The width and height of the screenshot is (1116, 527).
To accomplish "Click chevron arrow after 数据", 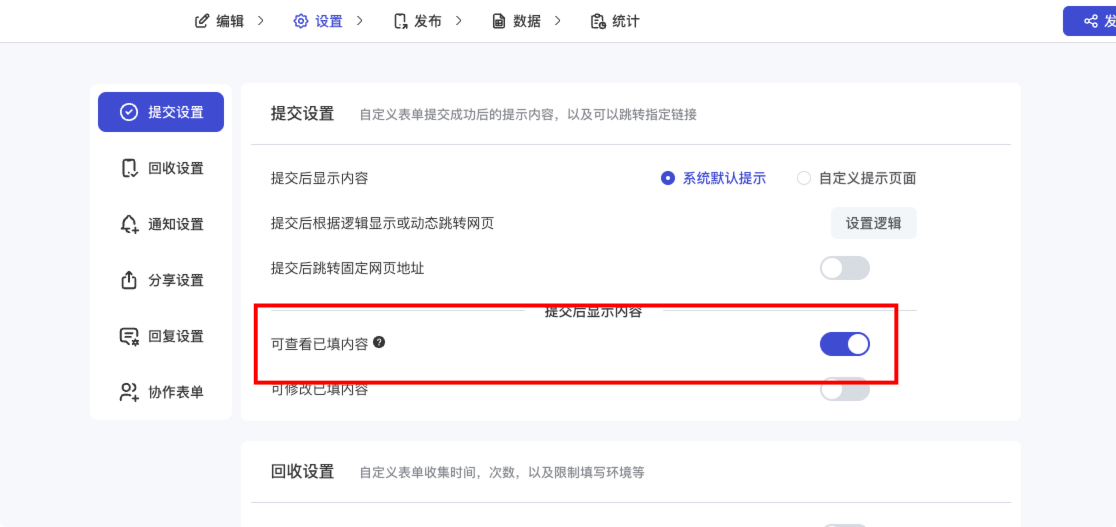I will (557, 21).
